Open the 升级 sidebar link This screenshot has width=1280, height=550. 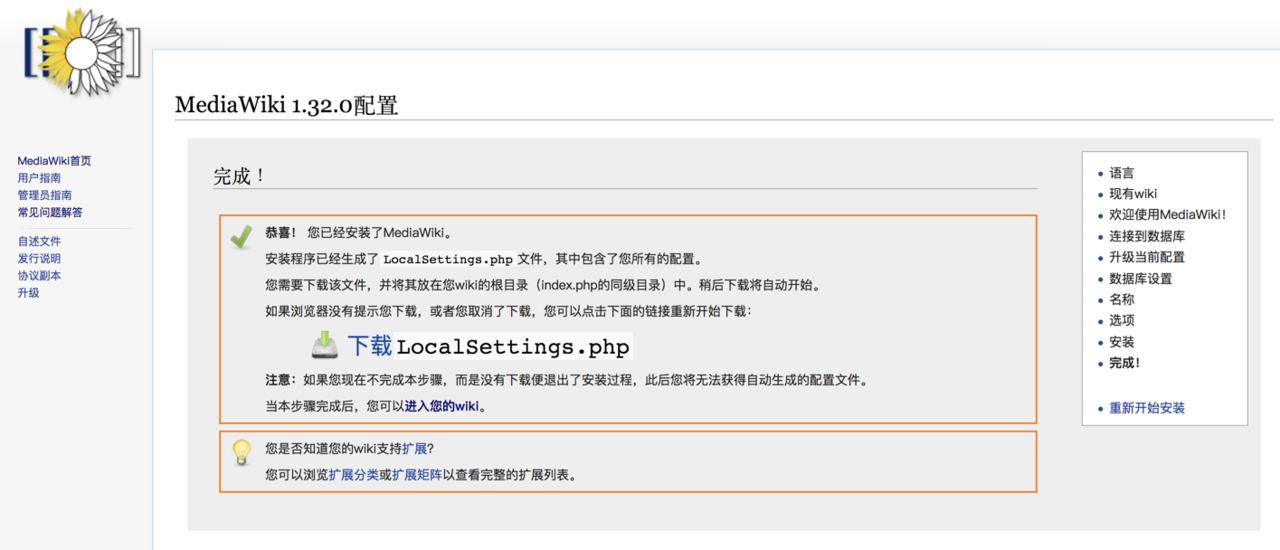point(28,293)
